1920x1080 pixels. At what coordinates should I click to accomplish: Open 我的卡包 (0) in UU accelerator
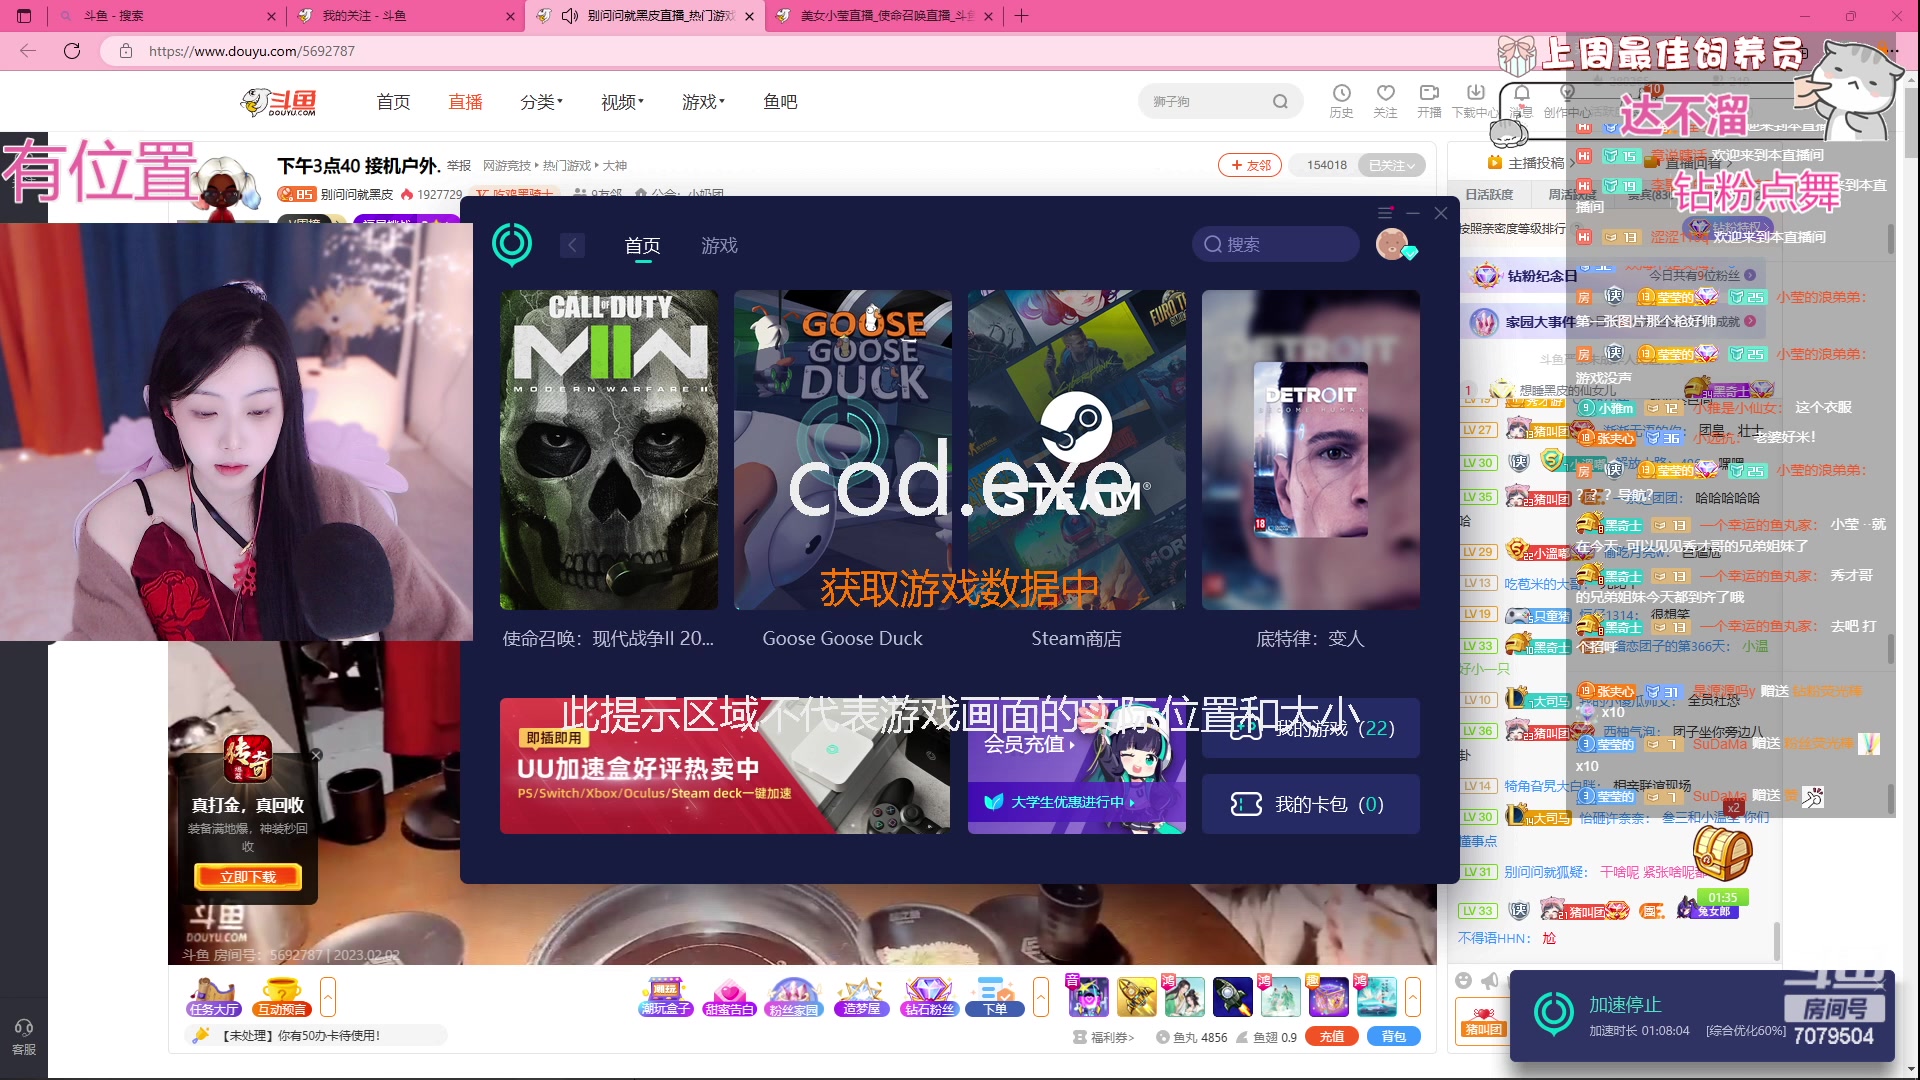[x=1310, y=804]
